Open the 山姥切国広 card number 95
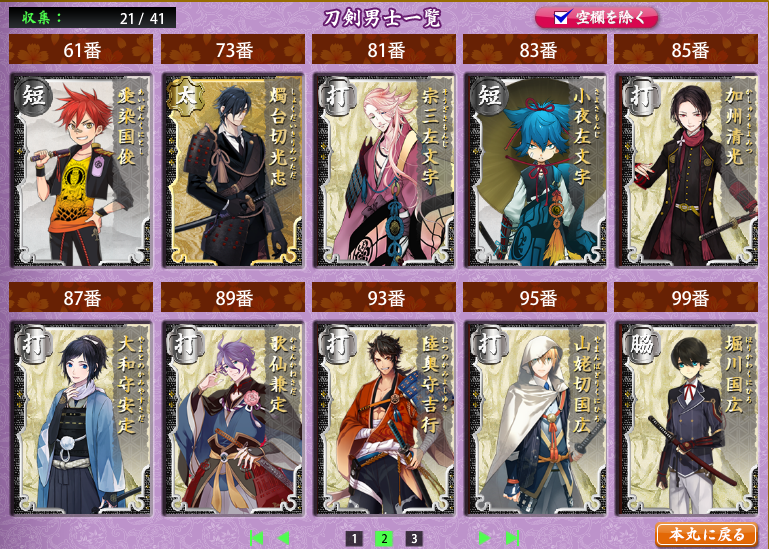 pyautogui.click(x=535, y=418)
